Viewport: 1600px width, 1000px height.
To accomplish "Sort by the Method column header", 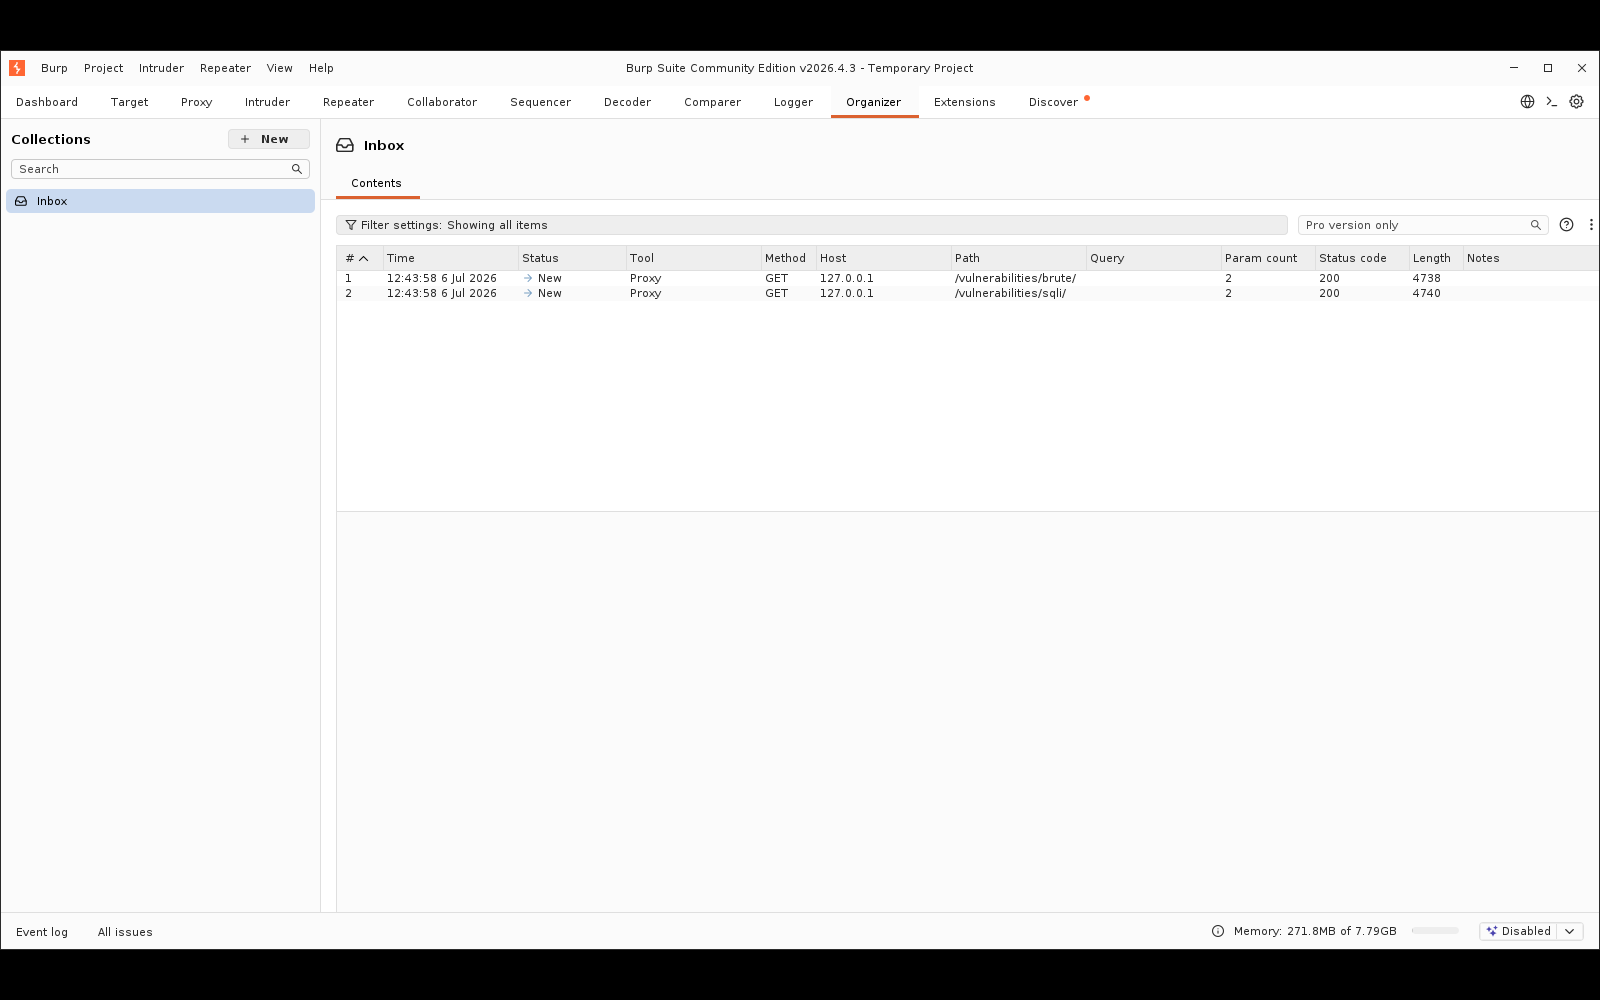I will tap(789, 258).
